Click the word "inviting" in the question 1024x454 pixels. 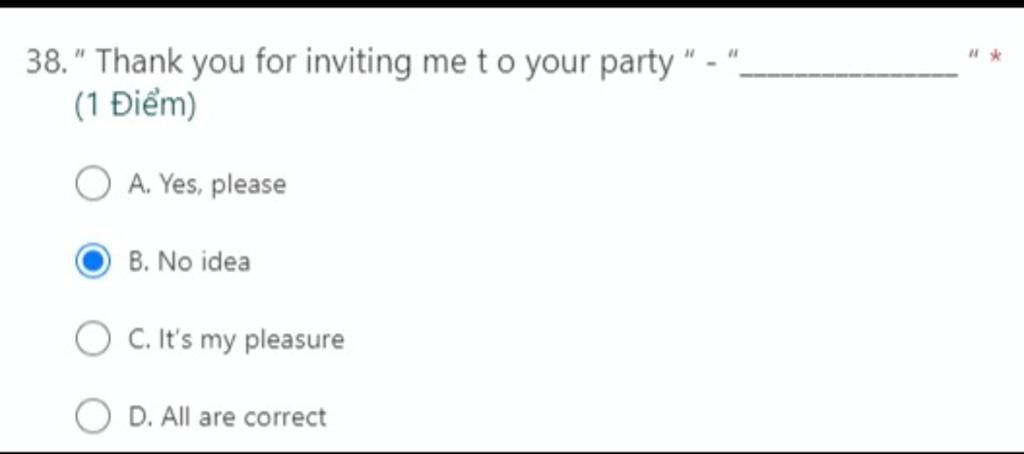tap(359, 64)
